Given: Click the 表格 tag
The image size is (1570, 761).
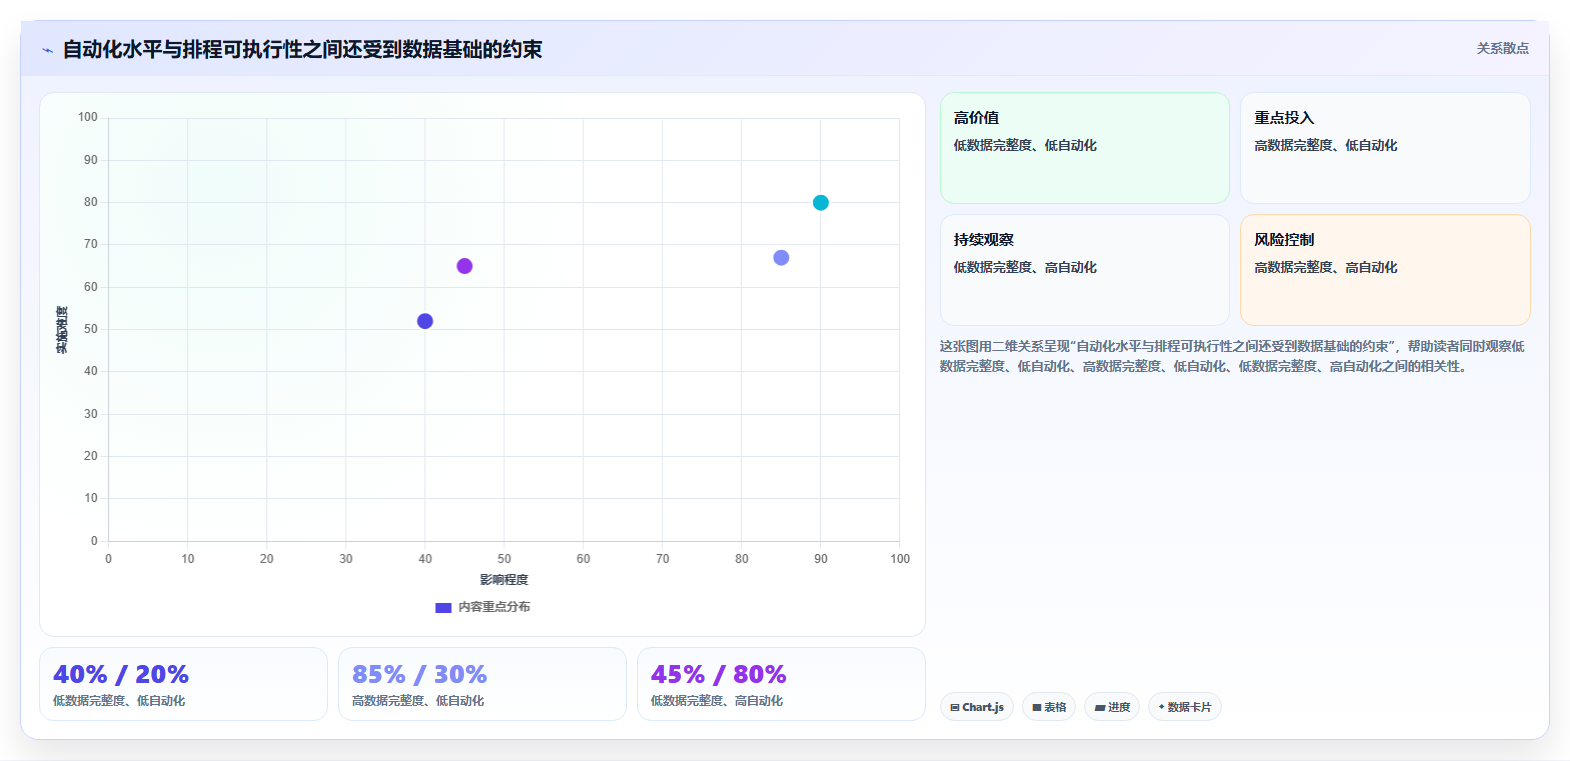Looking at the screenshot, I should point(1049,707).
